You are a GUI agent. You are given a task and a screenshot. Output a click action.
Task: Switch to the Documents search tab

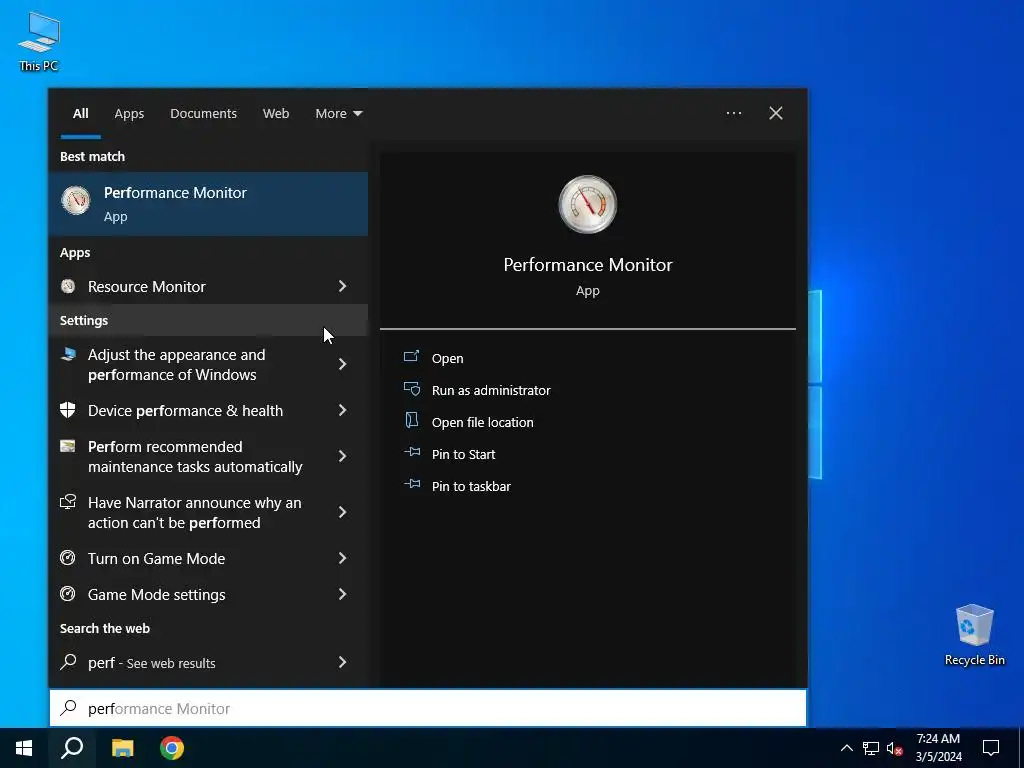tap(203, 113)
